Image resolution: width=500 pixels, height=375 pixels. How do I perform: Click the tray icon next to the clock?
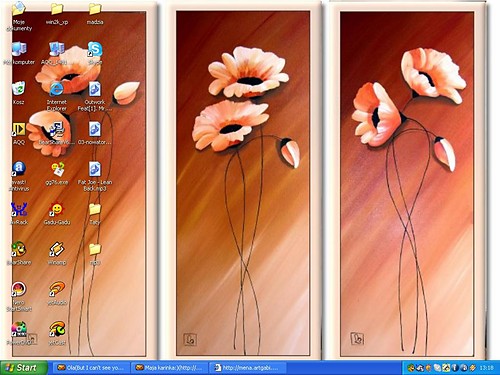[x=473, y=368]
